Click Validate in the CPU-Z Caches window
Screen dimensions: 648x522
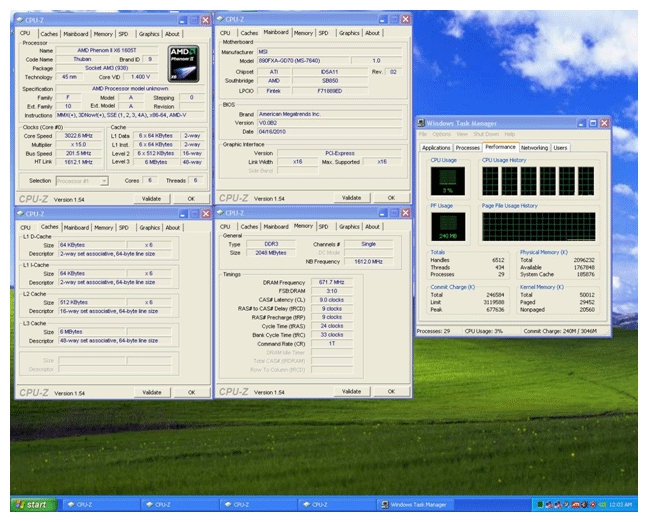tap(152, 392)
